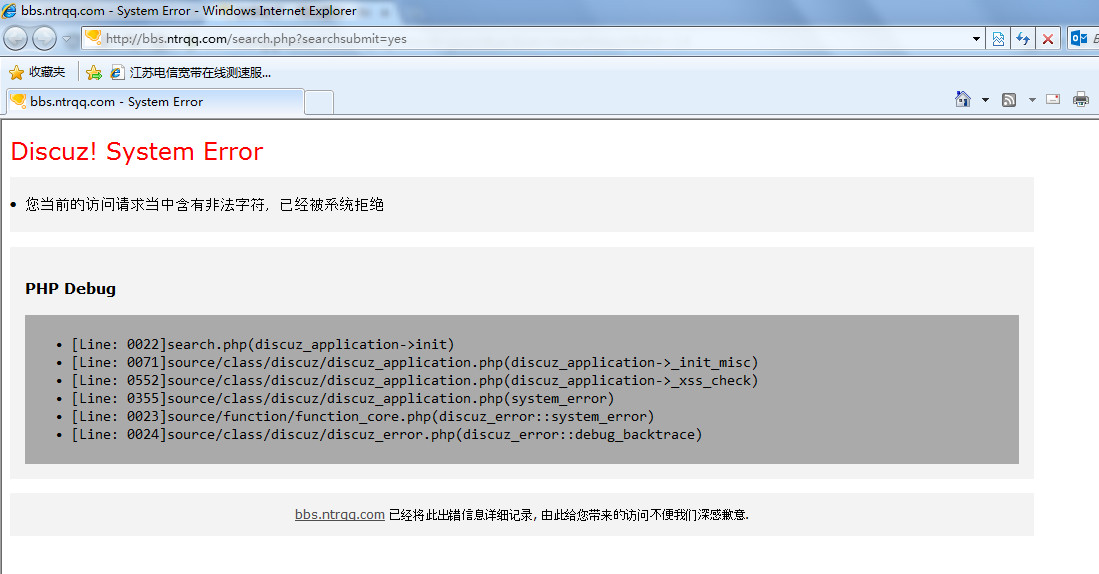1099x574 pixels.
Task: Click the Outlook search provider icon
Action: (1079, 39)
